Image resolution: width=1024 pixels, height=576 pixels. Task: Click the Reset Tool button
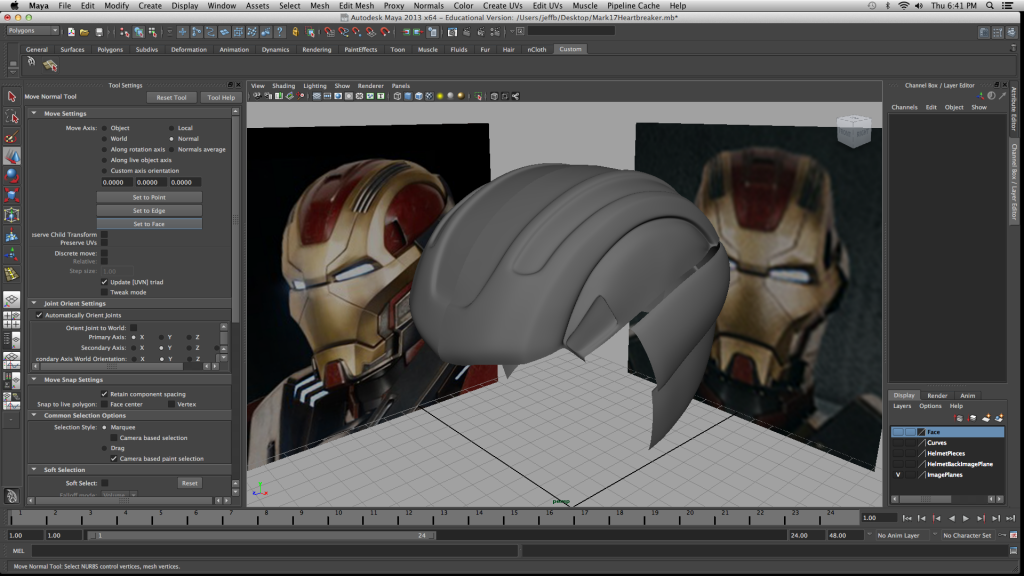pos(171,97)
